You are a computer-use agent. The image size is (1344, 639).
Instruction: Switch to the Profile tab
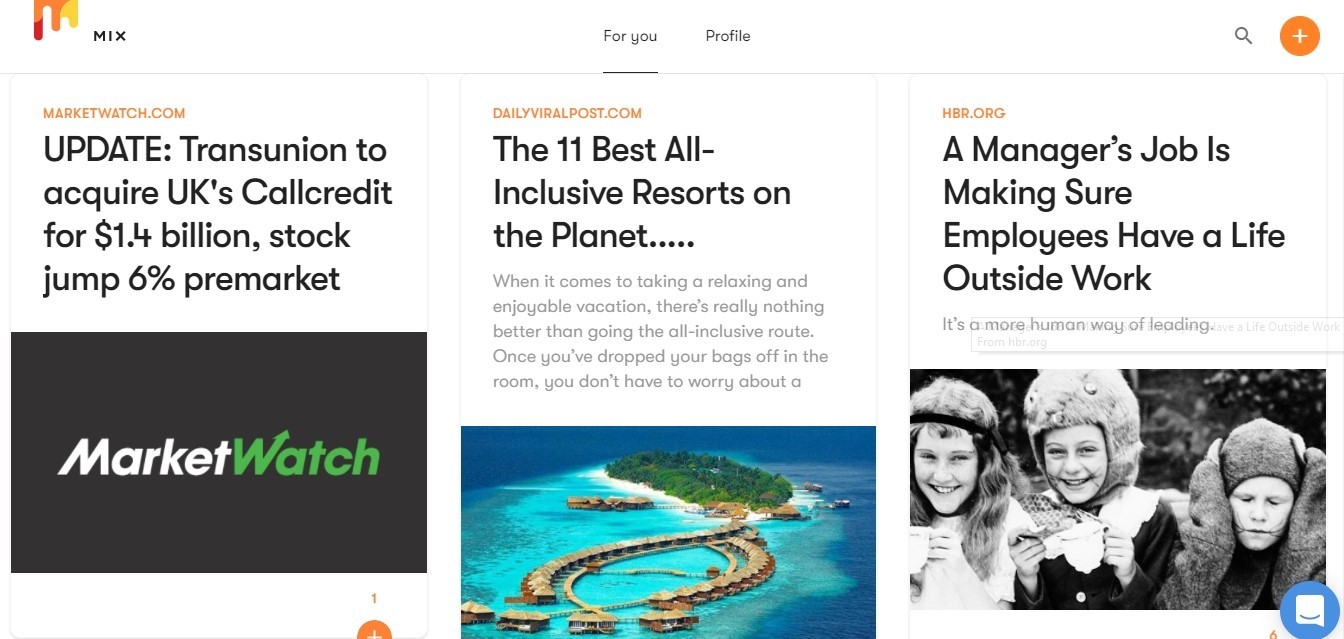(x=728, y=36)
